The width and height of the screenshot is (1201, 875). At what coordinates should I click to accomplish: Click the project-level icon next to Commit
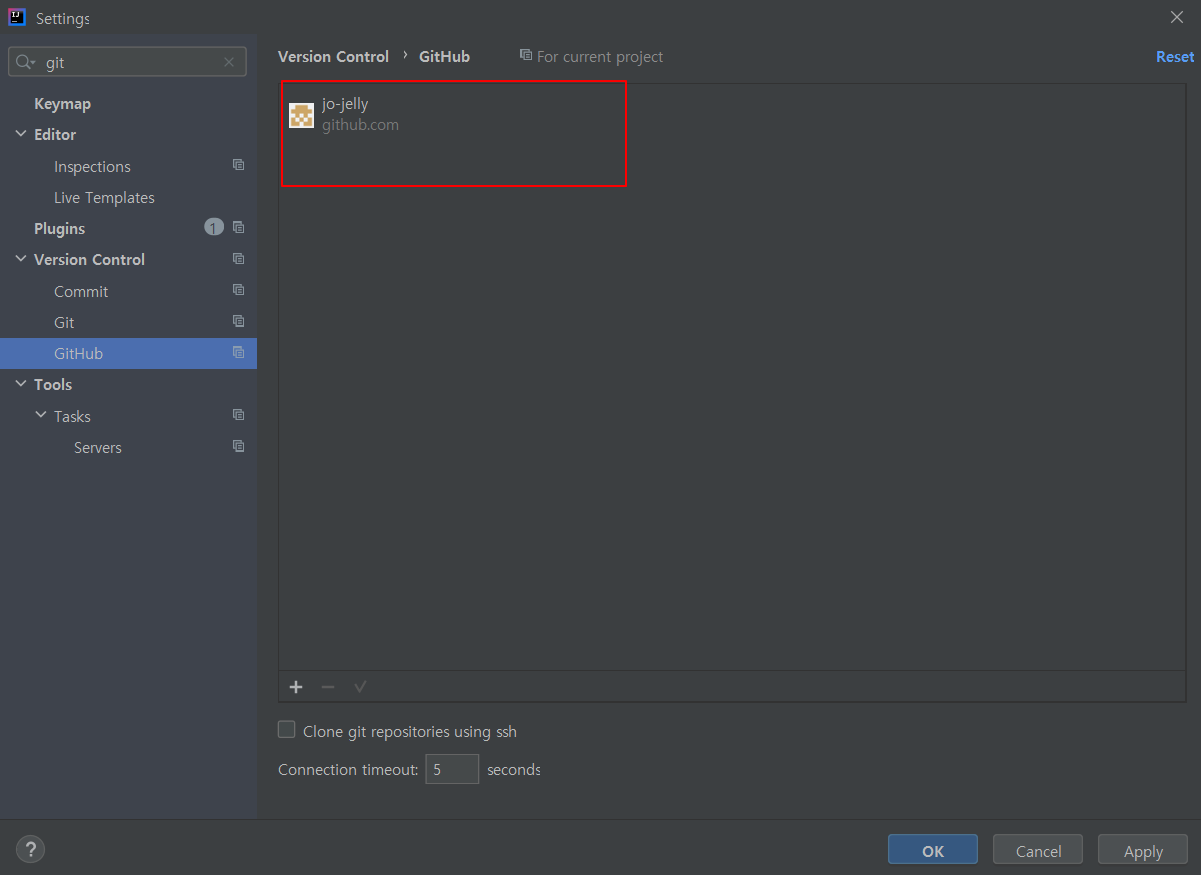238,290
